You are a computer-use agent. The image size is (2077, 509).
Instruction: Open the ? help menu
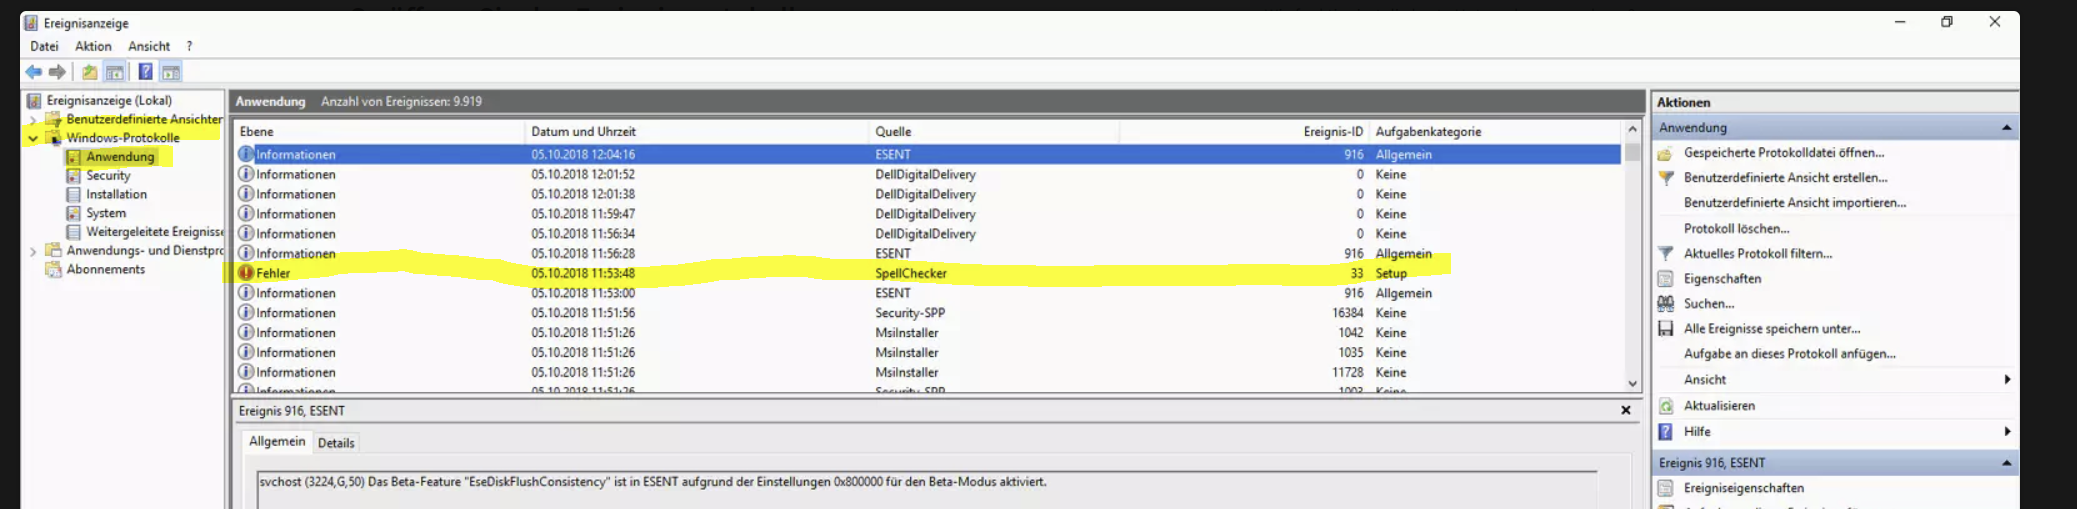tap(189, 46)
